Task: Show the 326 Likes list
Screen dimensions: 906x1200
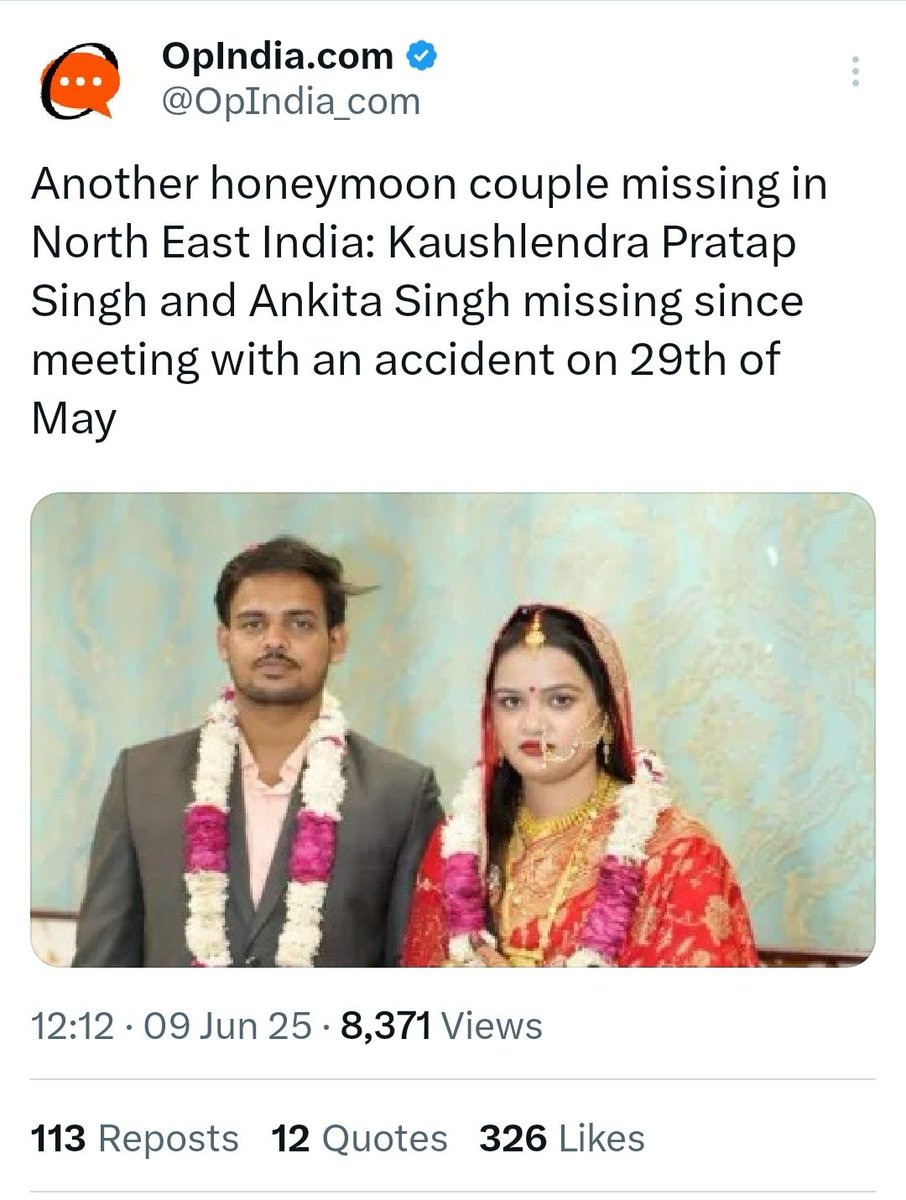Action: (562, 1139)
